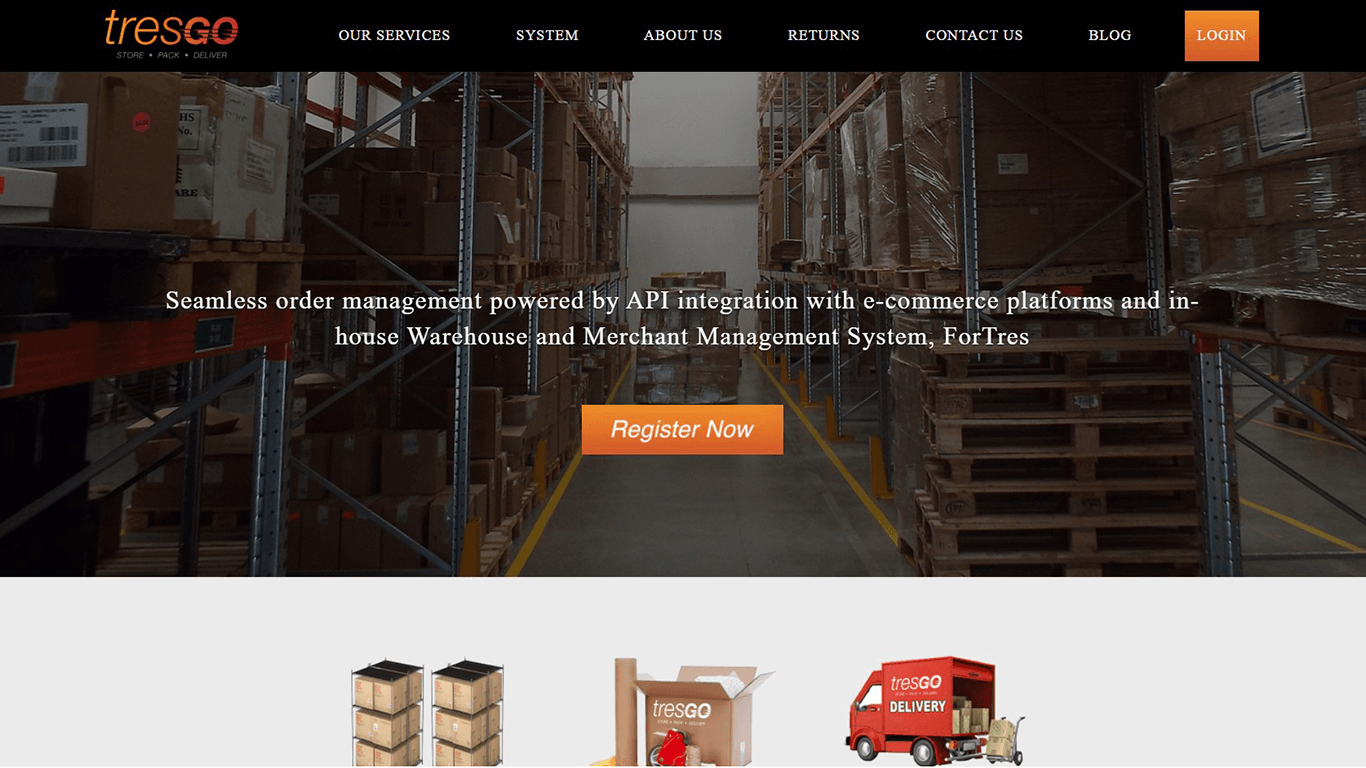The image size is (1366, 768).
Task: Click the Seamless order management headline text
Action: (x=682, y=318)
